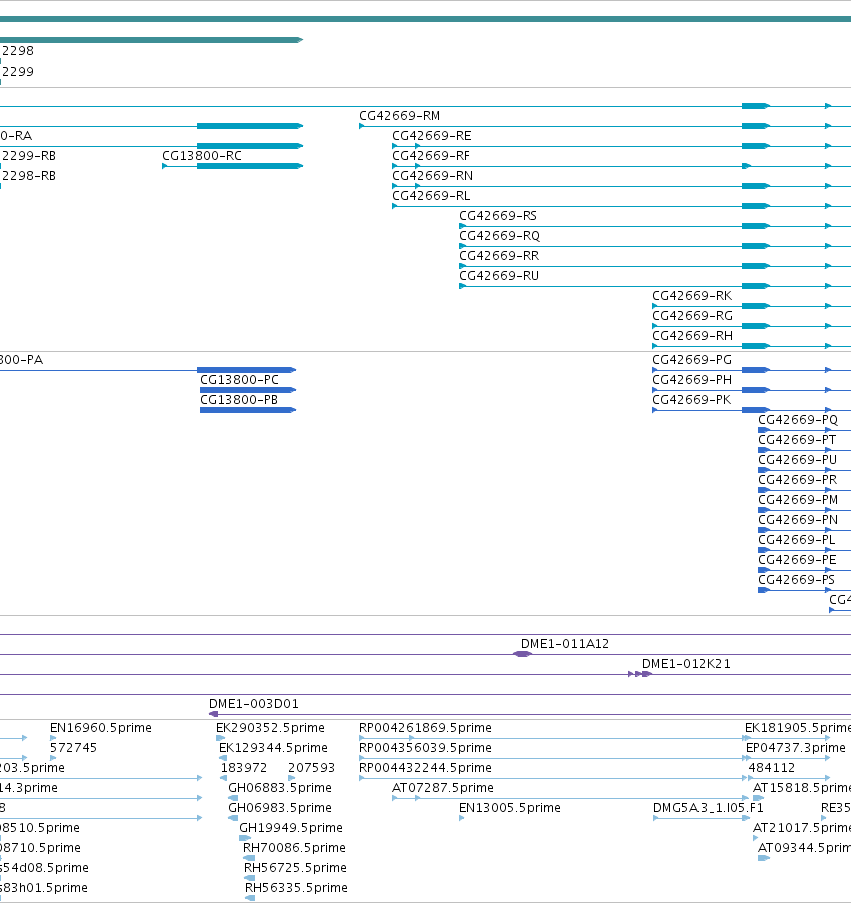
Task: Open the CG42669-PL feature
Action: [797, 540]
